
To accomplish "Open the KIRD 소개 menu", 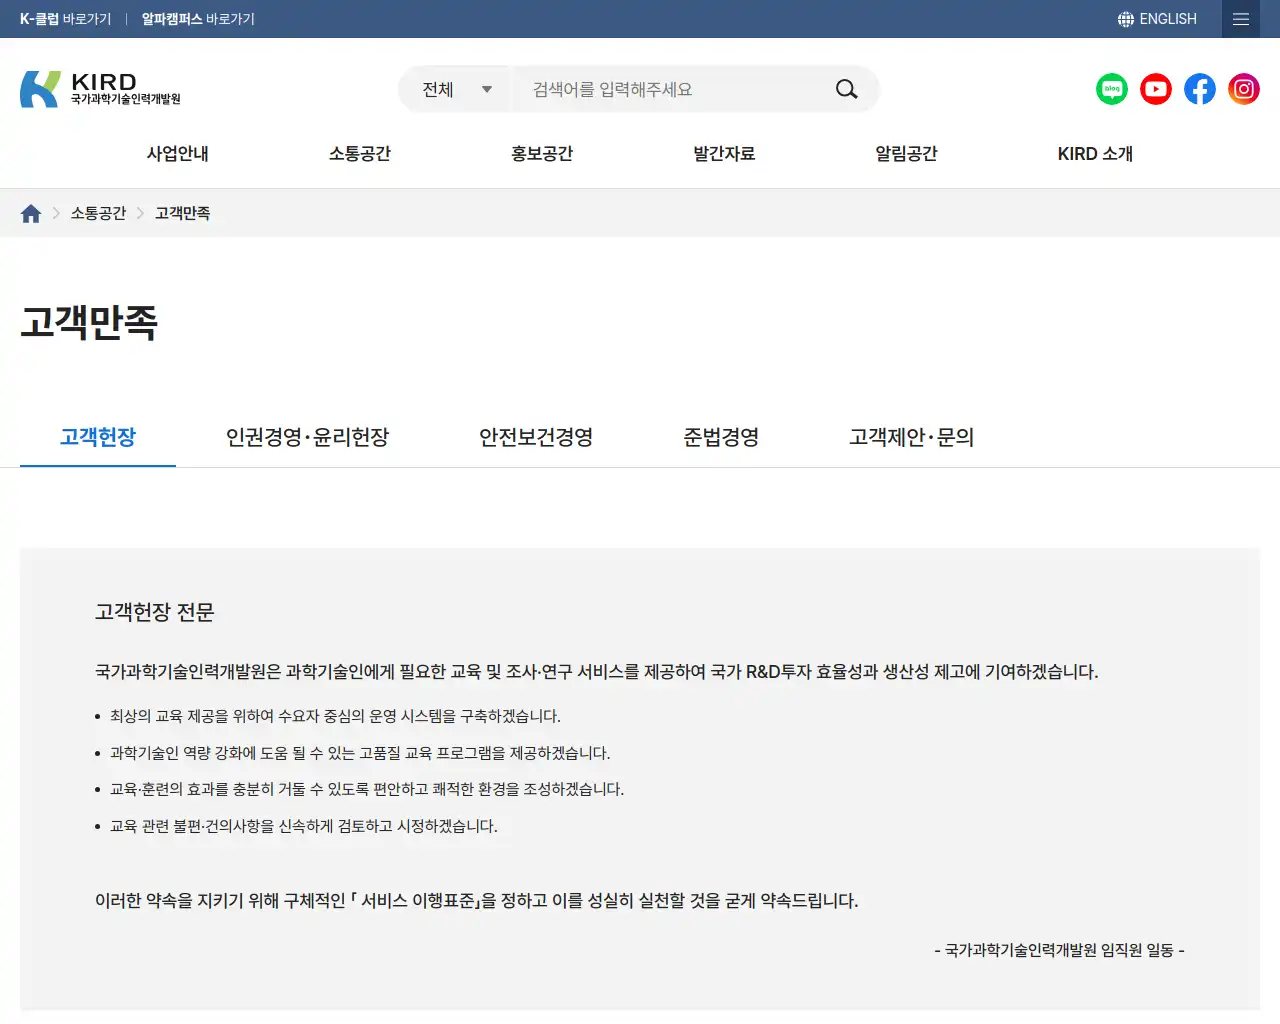I will 1095,153.
